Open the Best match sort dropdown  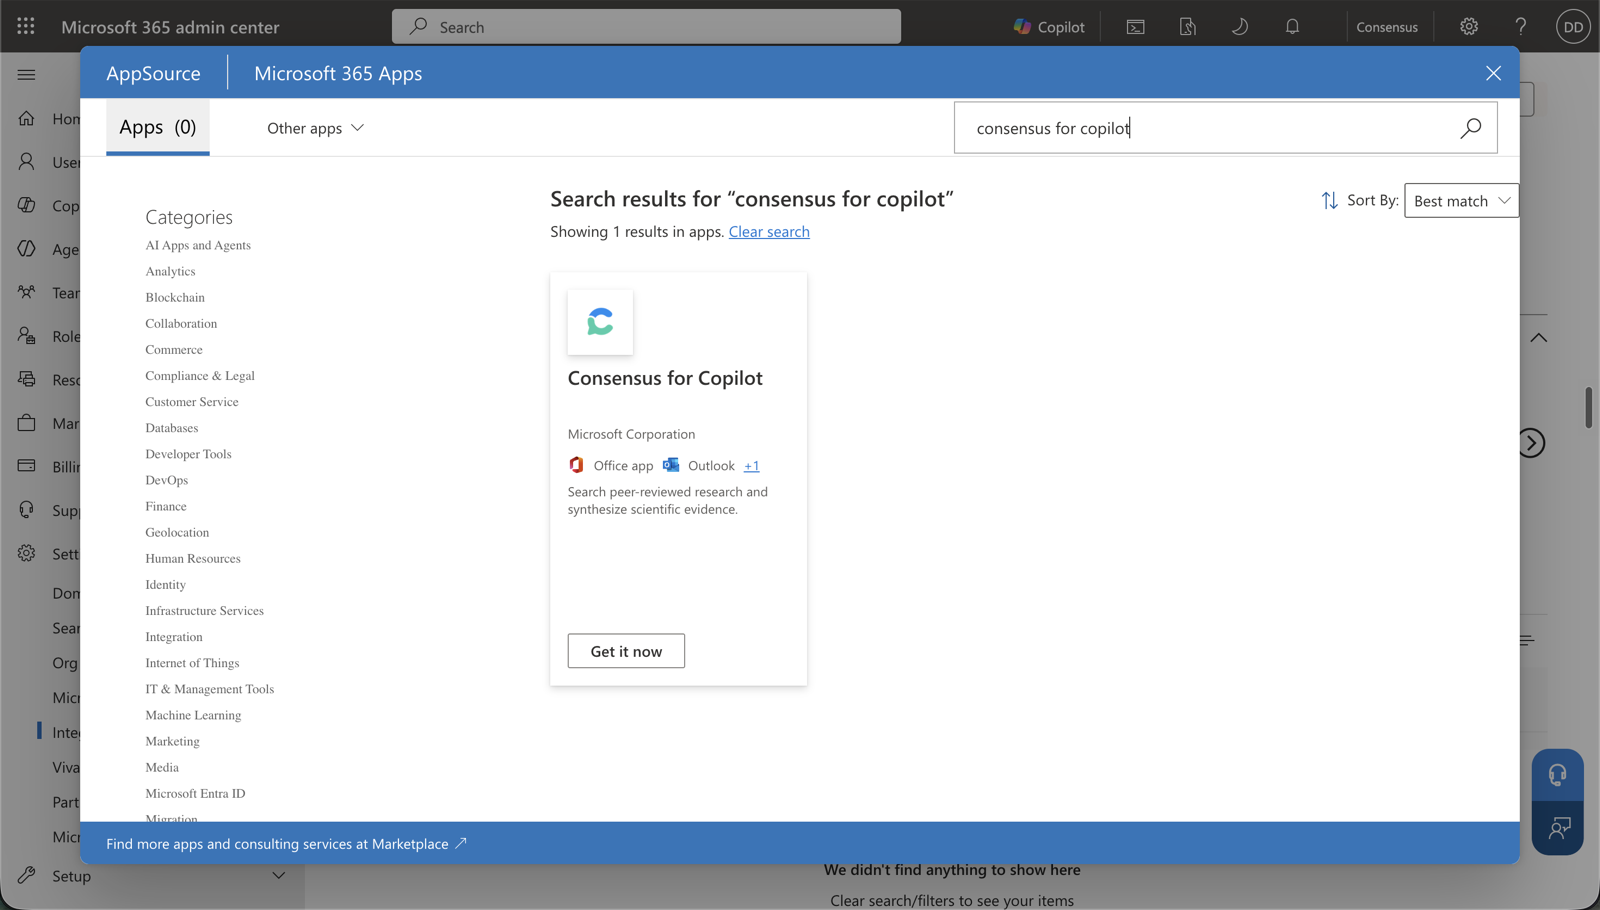(1461, 200)
